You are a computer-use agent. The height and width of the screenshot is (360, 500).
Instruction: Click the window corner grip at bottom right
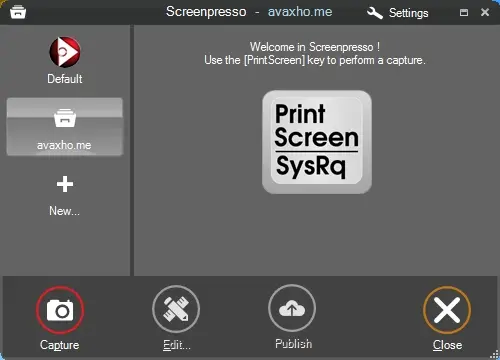[494, 354]
